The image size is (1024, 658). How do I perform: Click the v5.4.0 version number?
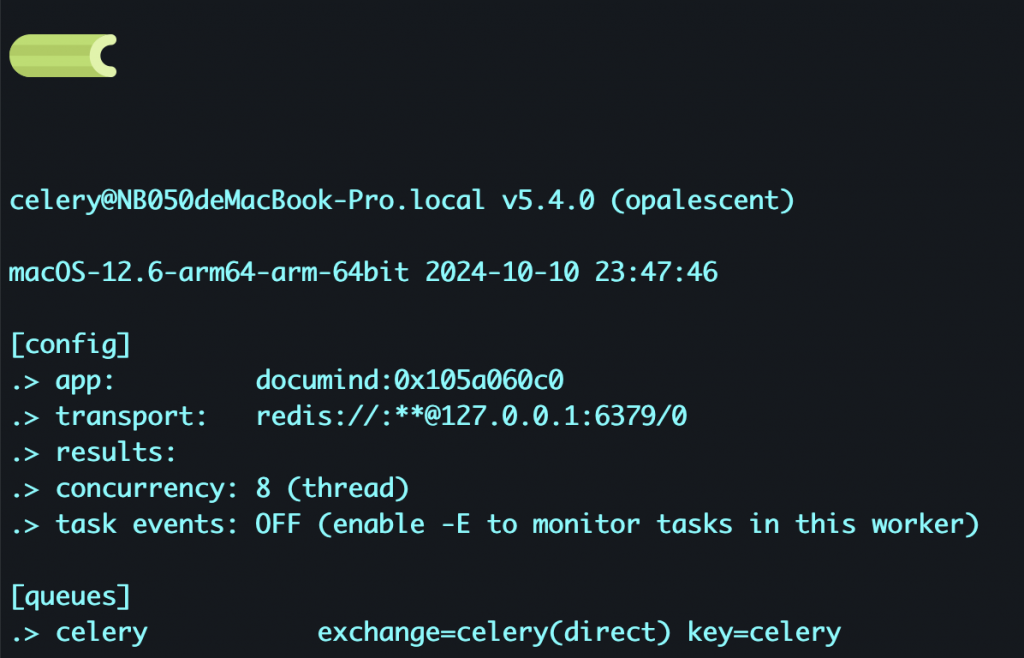[x=547, y=200]
